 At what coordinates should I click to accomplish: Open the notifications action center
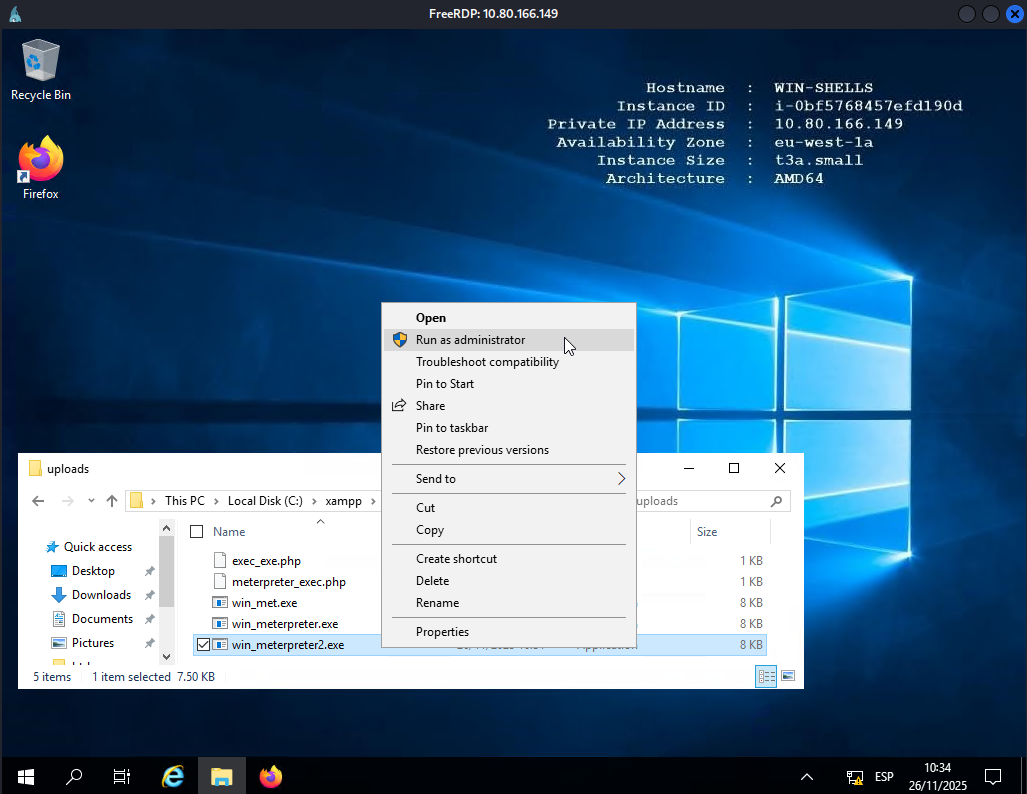pos(993,777)
